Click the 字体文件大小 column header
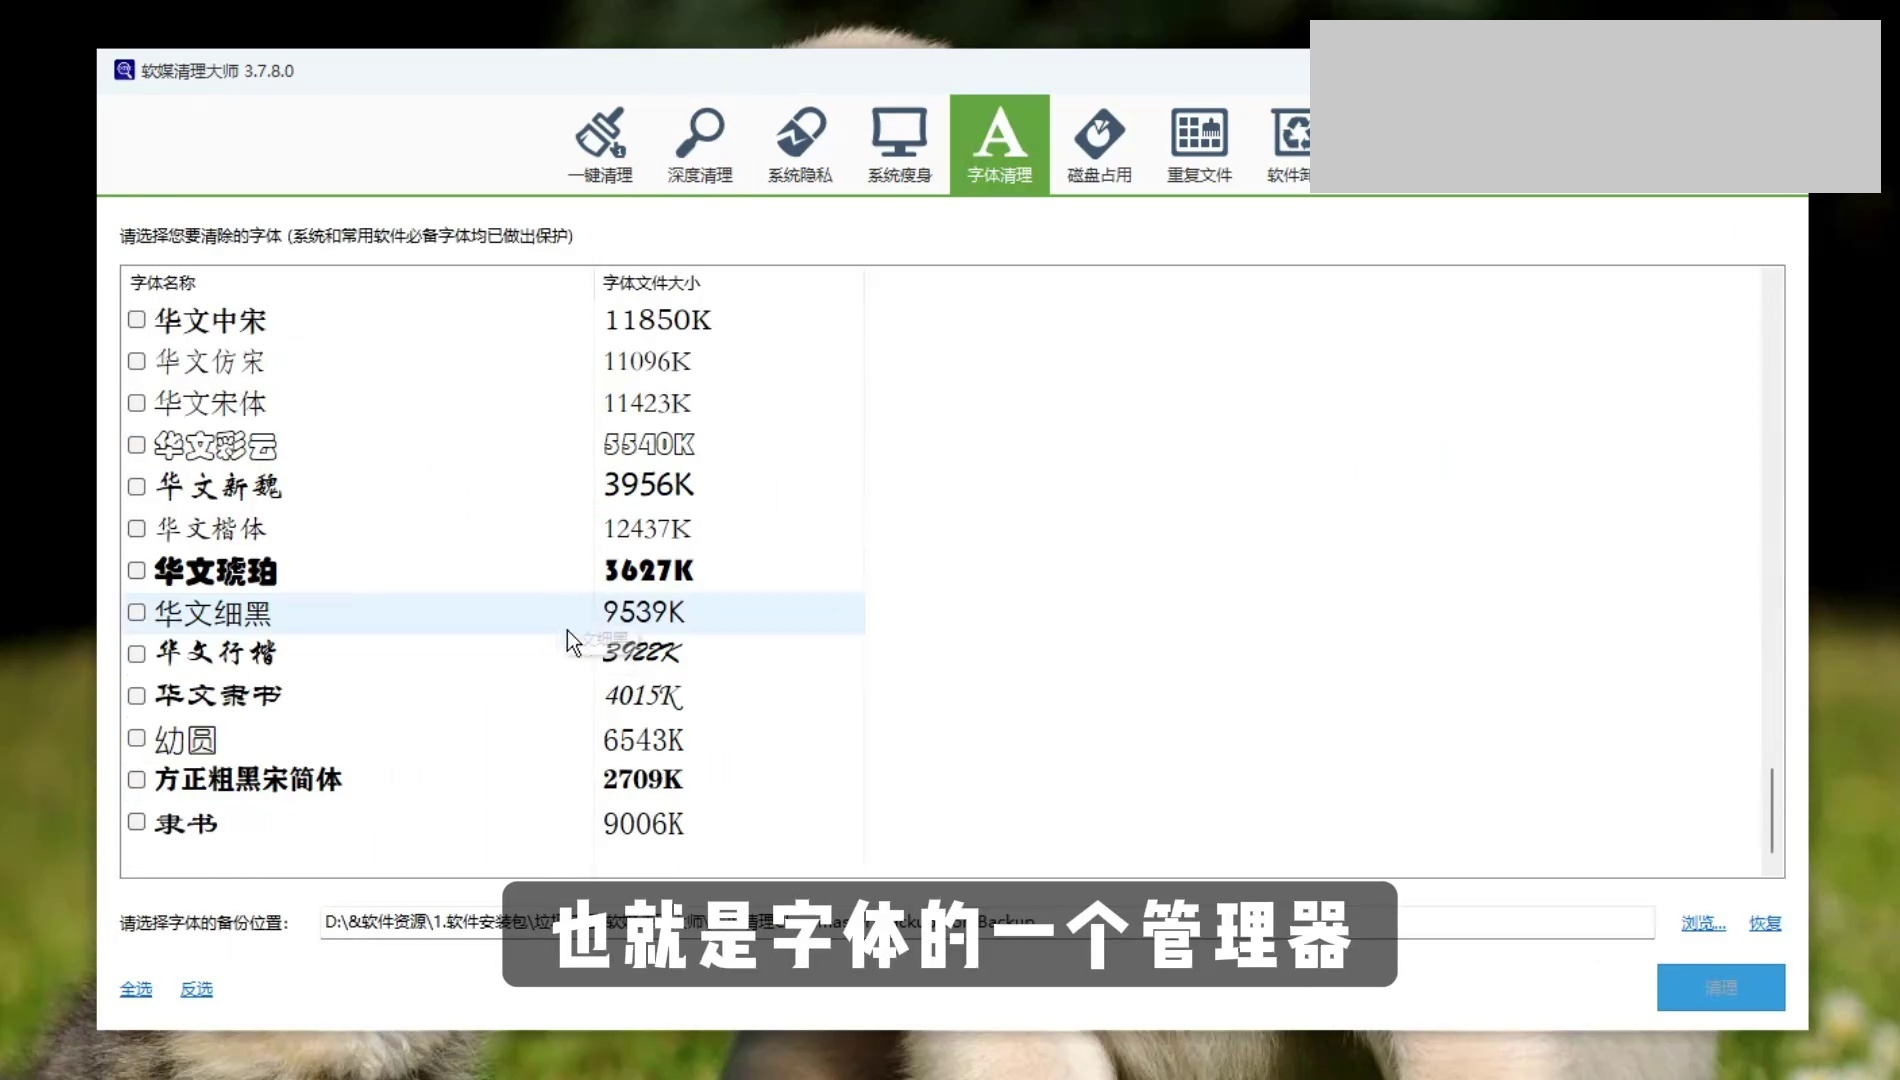The height and width of the screenshot is (1080, 1900). point(651,283)
